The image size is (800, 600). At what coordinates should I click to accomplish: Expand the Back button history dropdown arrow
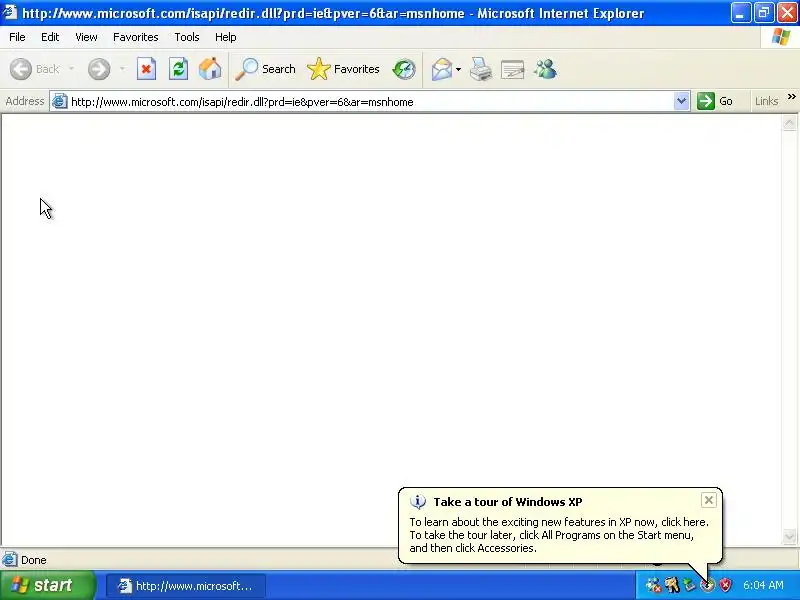(x=71, y=69)
